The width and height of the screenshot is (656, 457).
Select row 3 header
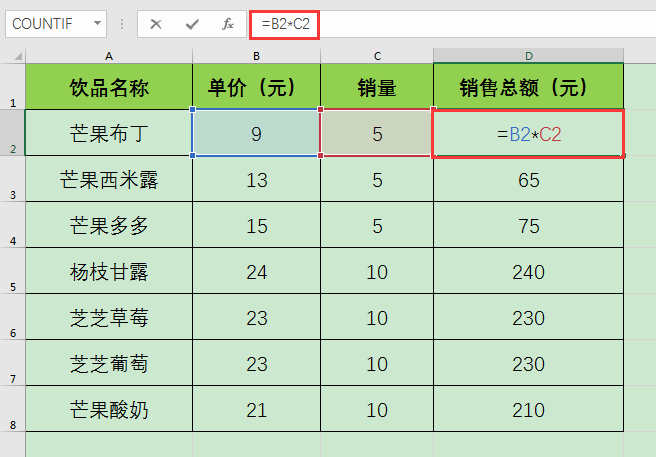(13, 179)
